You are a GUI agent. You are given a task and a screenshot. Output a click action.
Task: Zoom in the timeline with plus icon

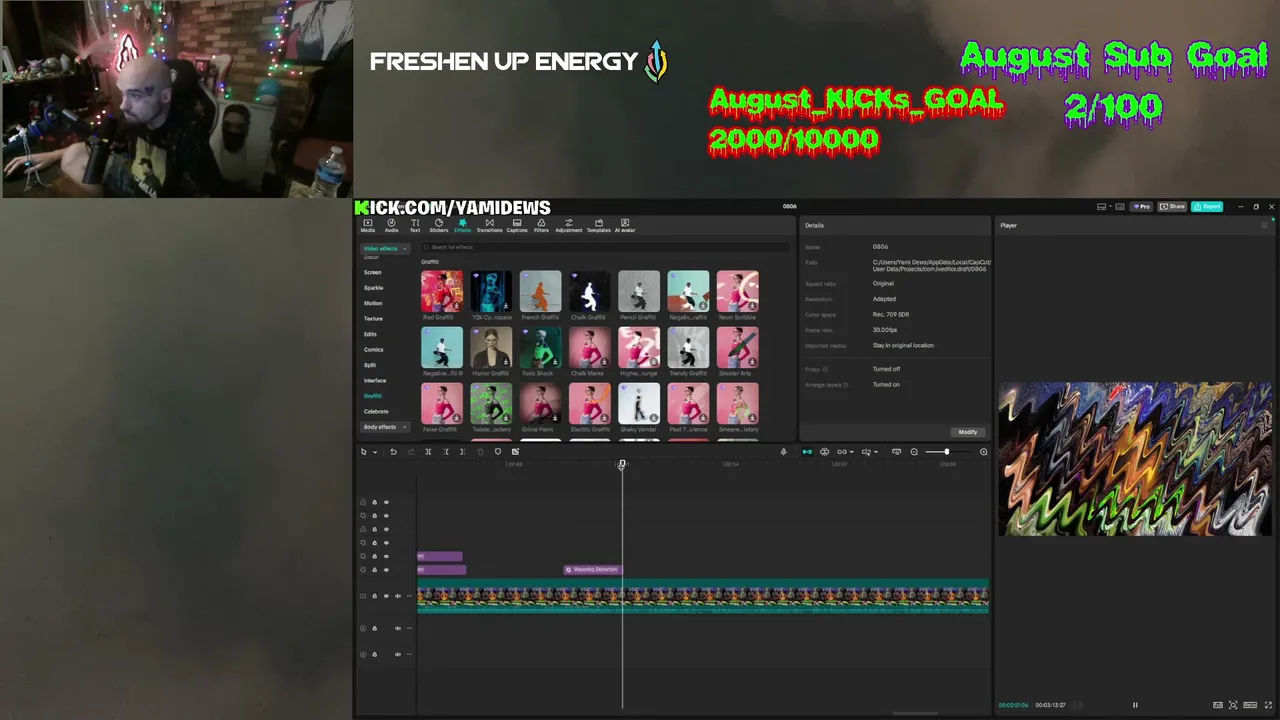983,452
